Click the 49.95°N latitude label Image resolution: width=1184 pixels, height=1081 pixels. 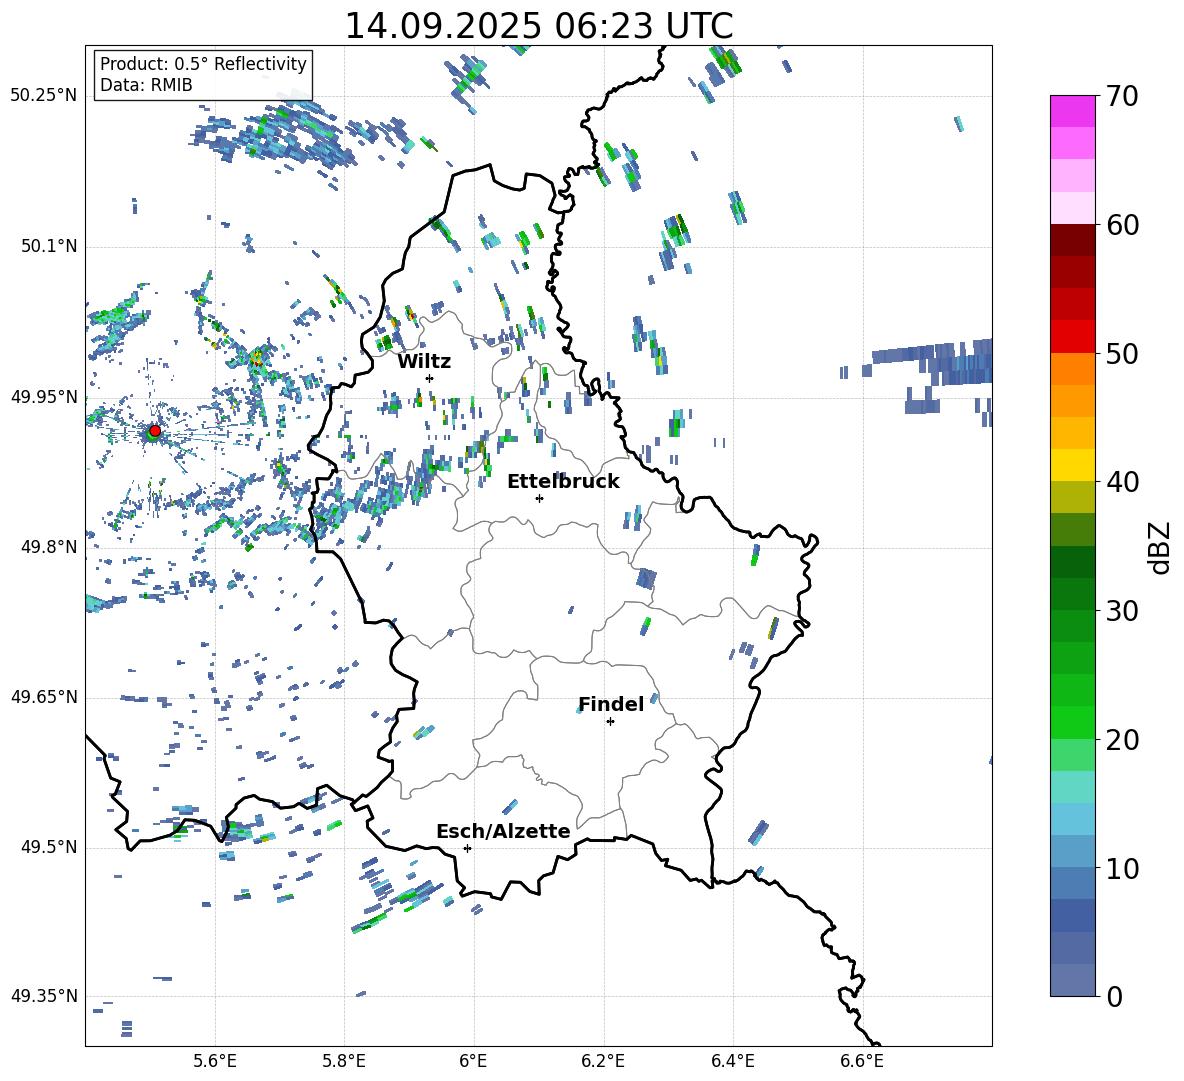pyautogui.click(x=44, y=396)
